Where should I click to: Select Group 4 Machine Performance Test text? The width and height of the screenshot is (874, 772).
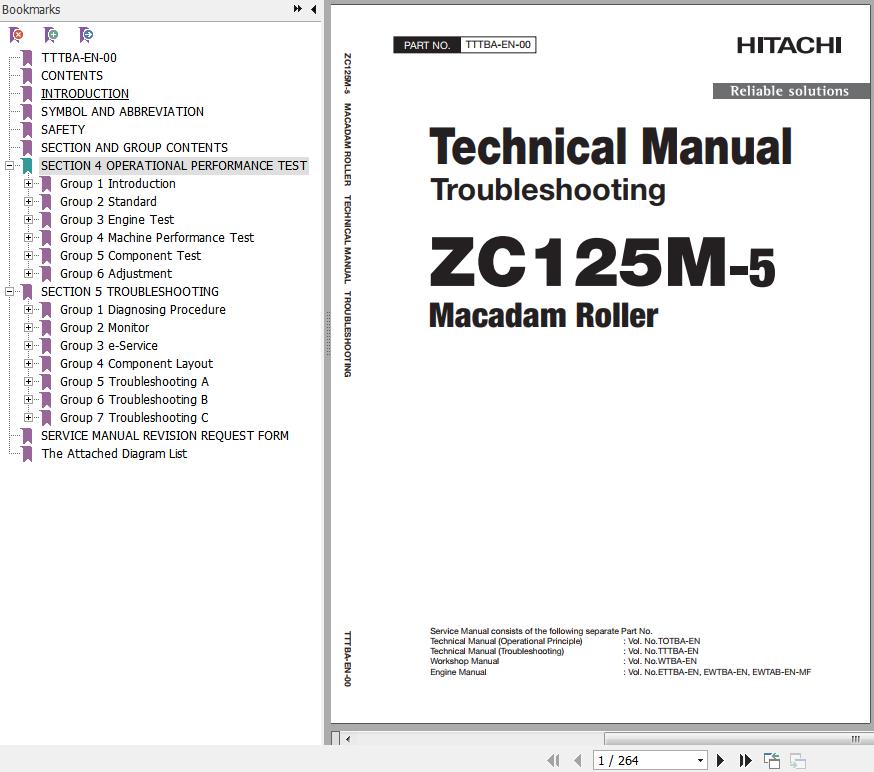(157, 237)
